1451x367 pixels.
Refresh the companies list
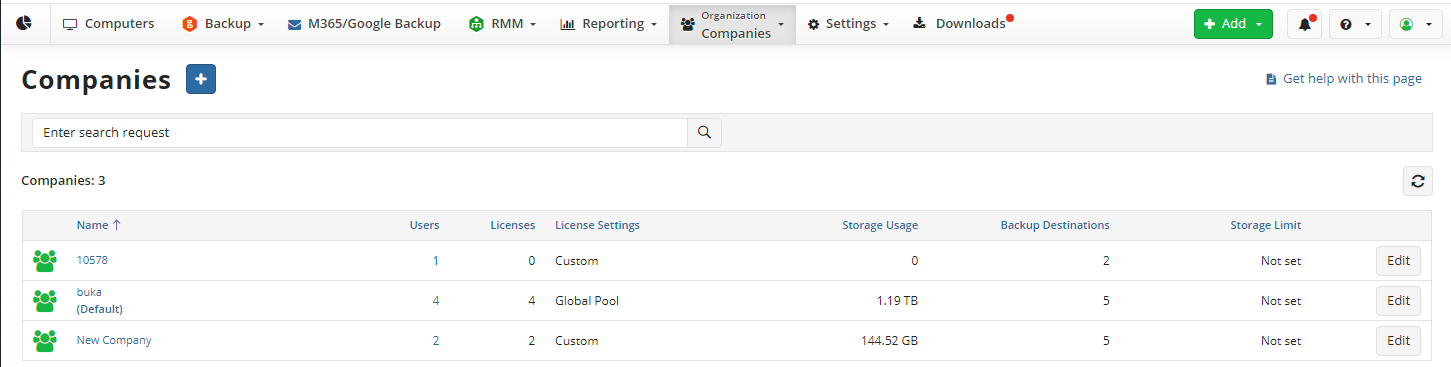(1417, 181)
